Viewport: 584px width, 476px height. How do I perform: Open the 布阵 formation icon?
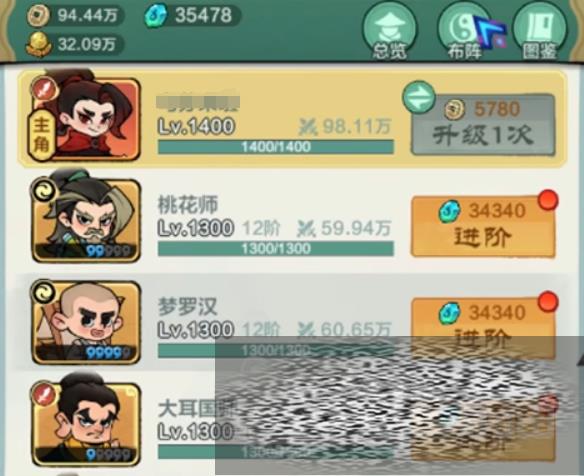click(x=465, y=32)
